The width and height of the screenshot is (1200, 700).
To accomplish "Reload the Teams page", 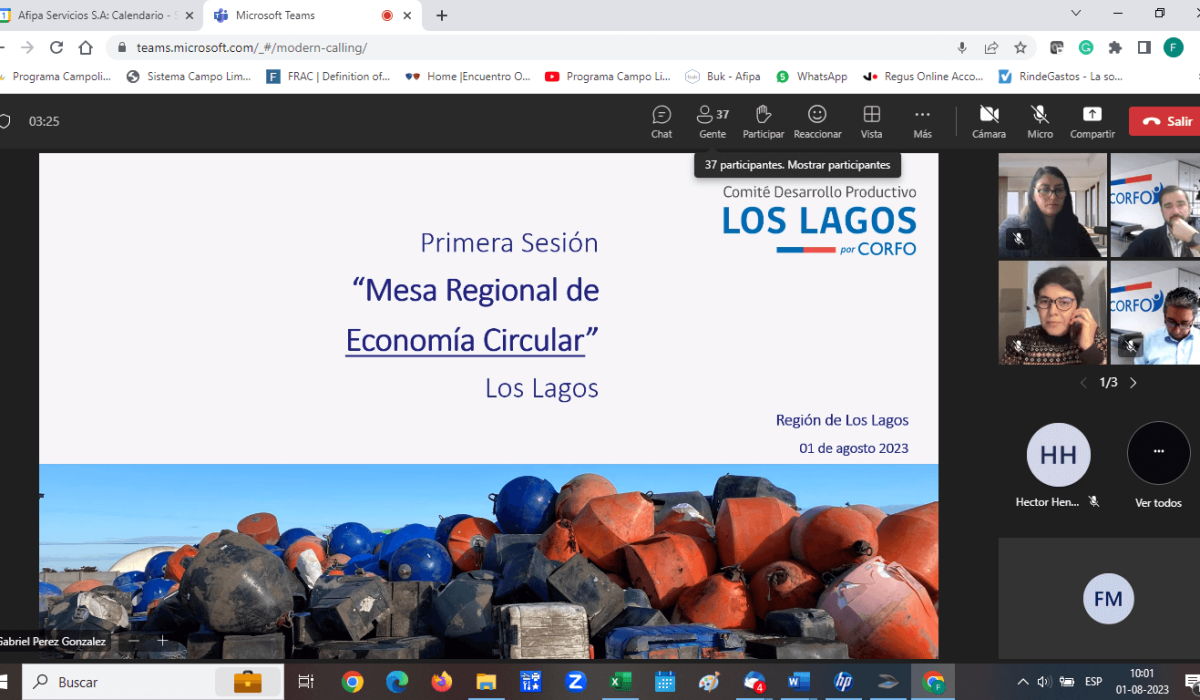I will click(x=56, y=47).
